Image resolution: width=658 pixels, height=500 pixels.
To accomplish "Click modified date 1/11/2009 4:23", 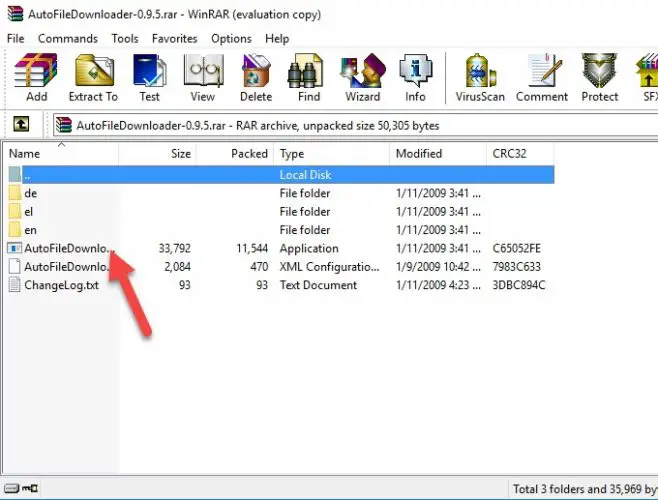I will point(438,285).
